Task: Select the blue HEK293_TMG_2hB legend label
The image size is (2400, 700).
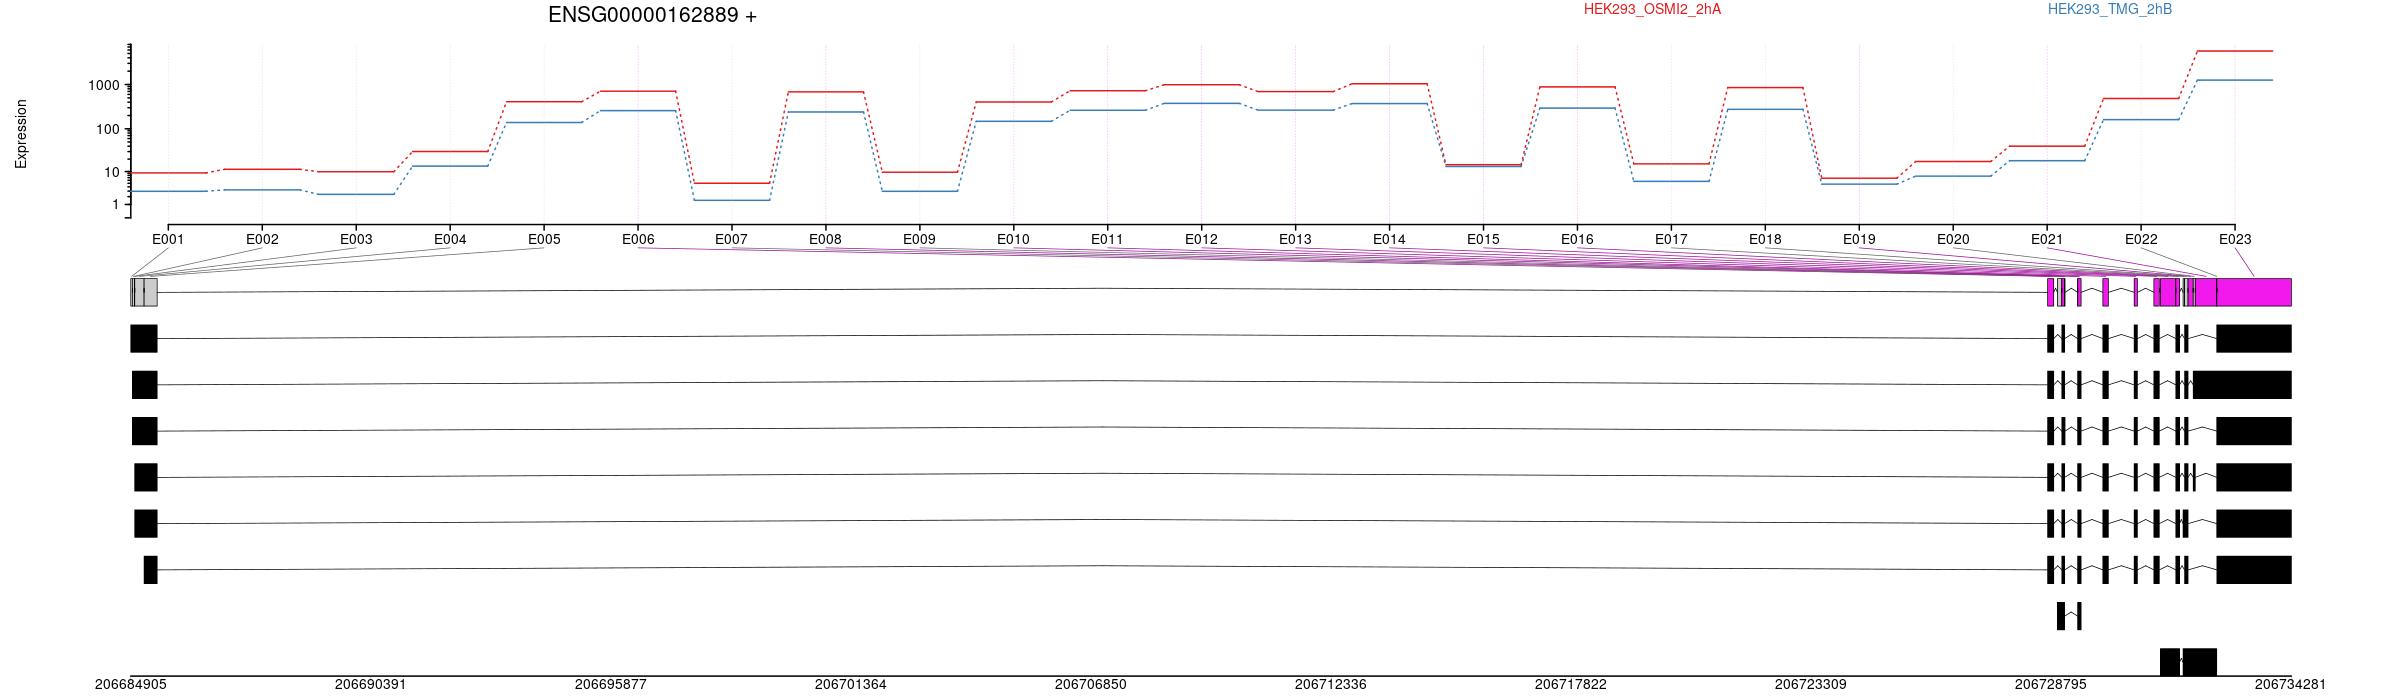Action: point(2110,9)
